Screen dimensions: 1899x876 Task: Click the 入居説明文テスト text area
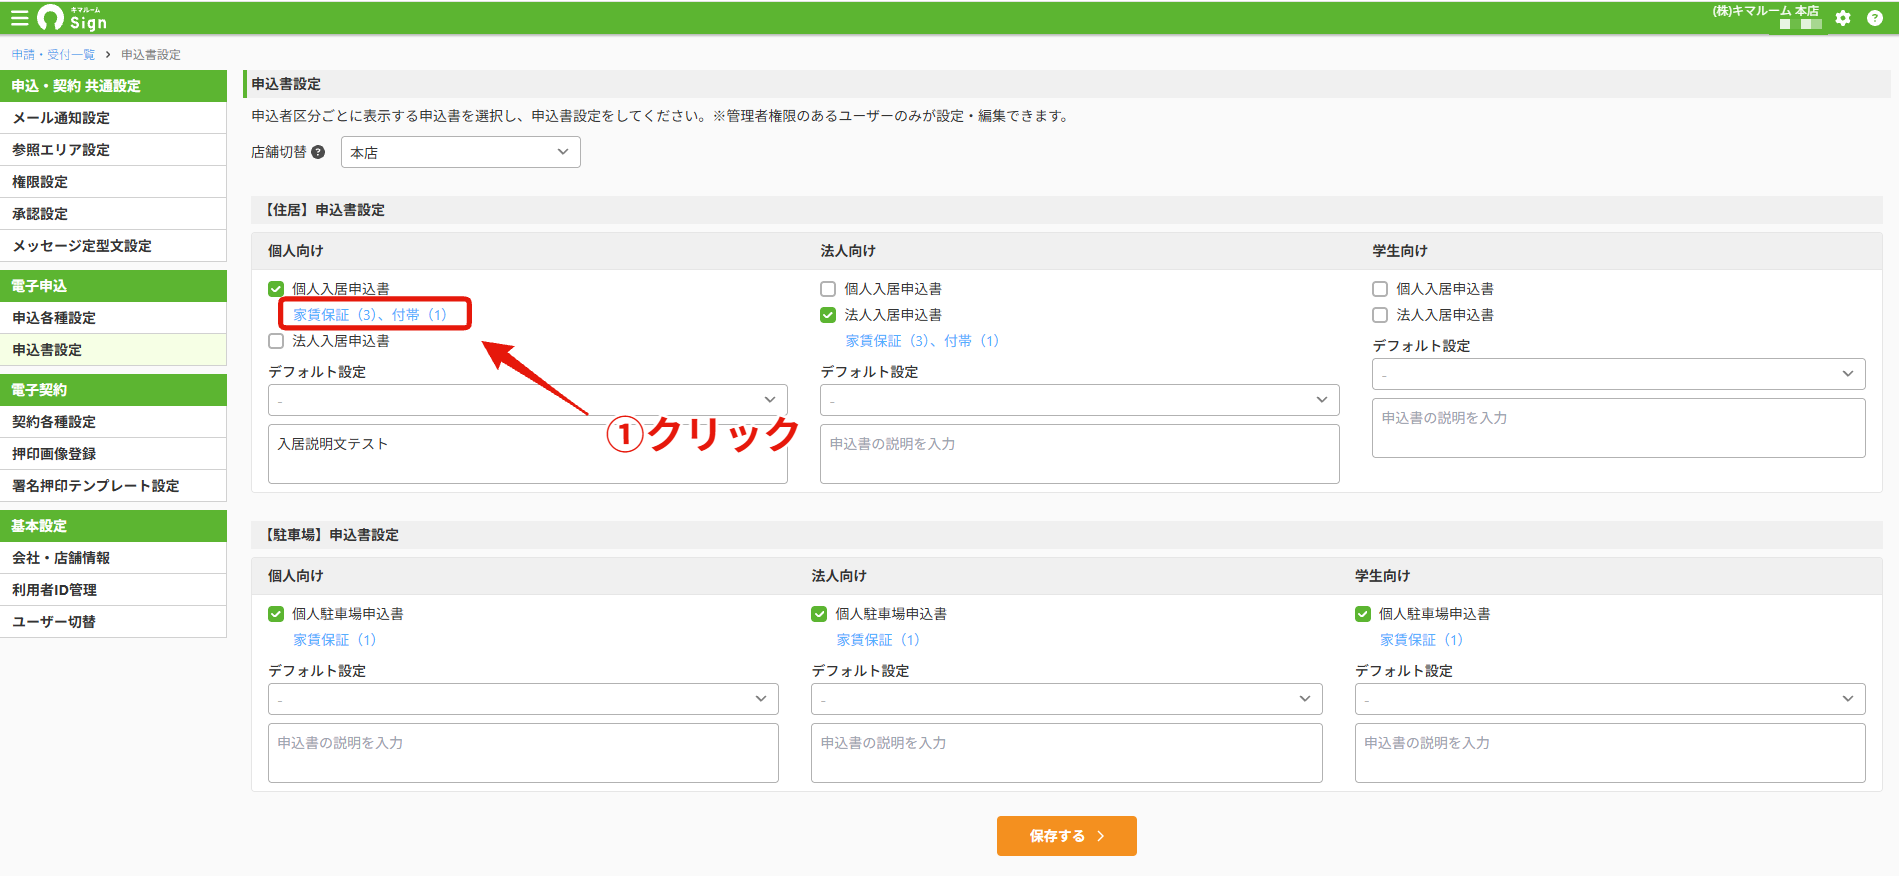tap(528, 454)
